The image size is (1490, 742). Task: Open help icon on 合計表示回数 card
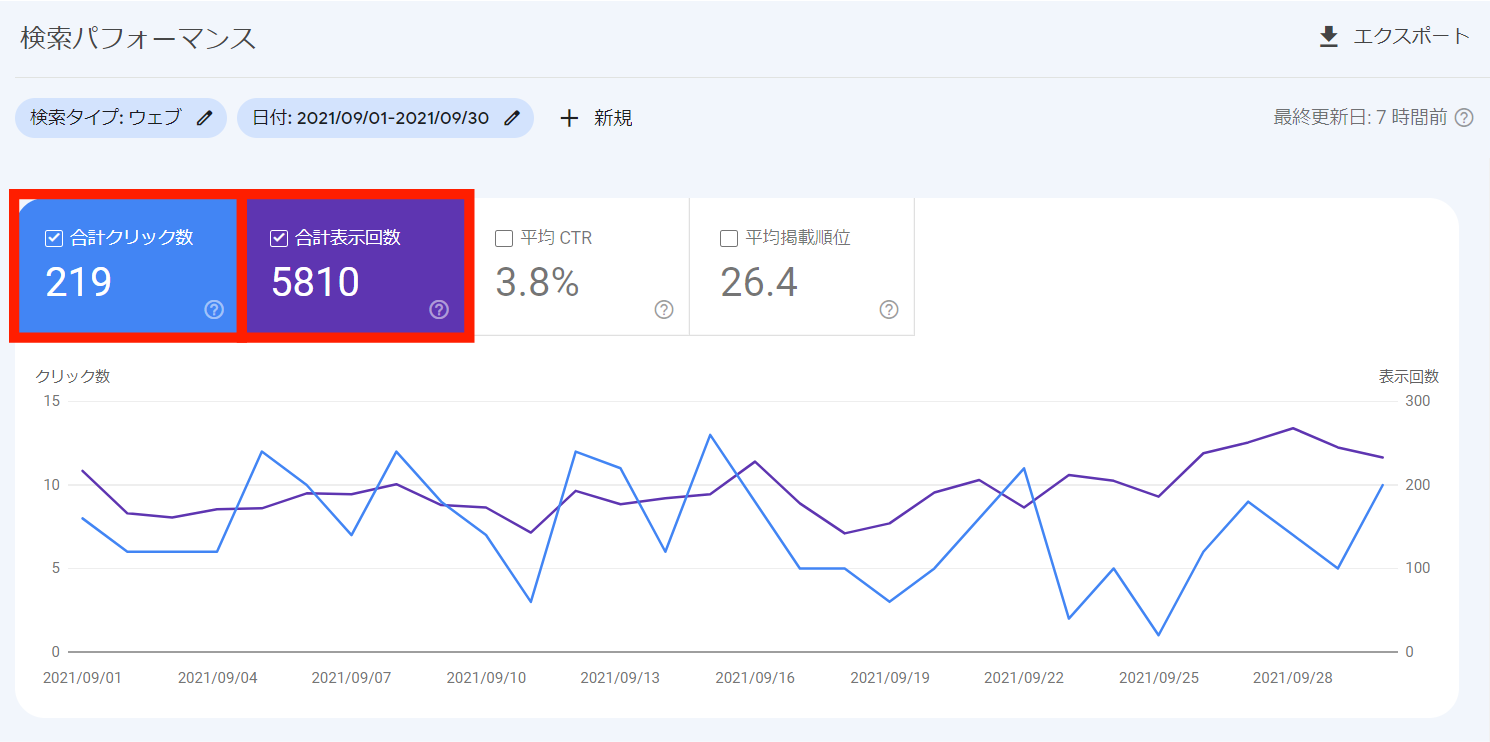440,310
